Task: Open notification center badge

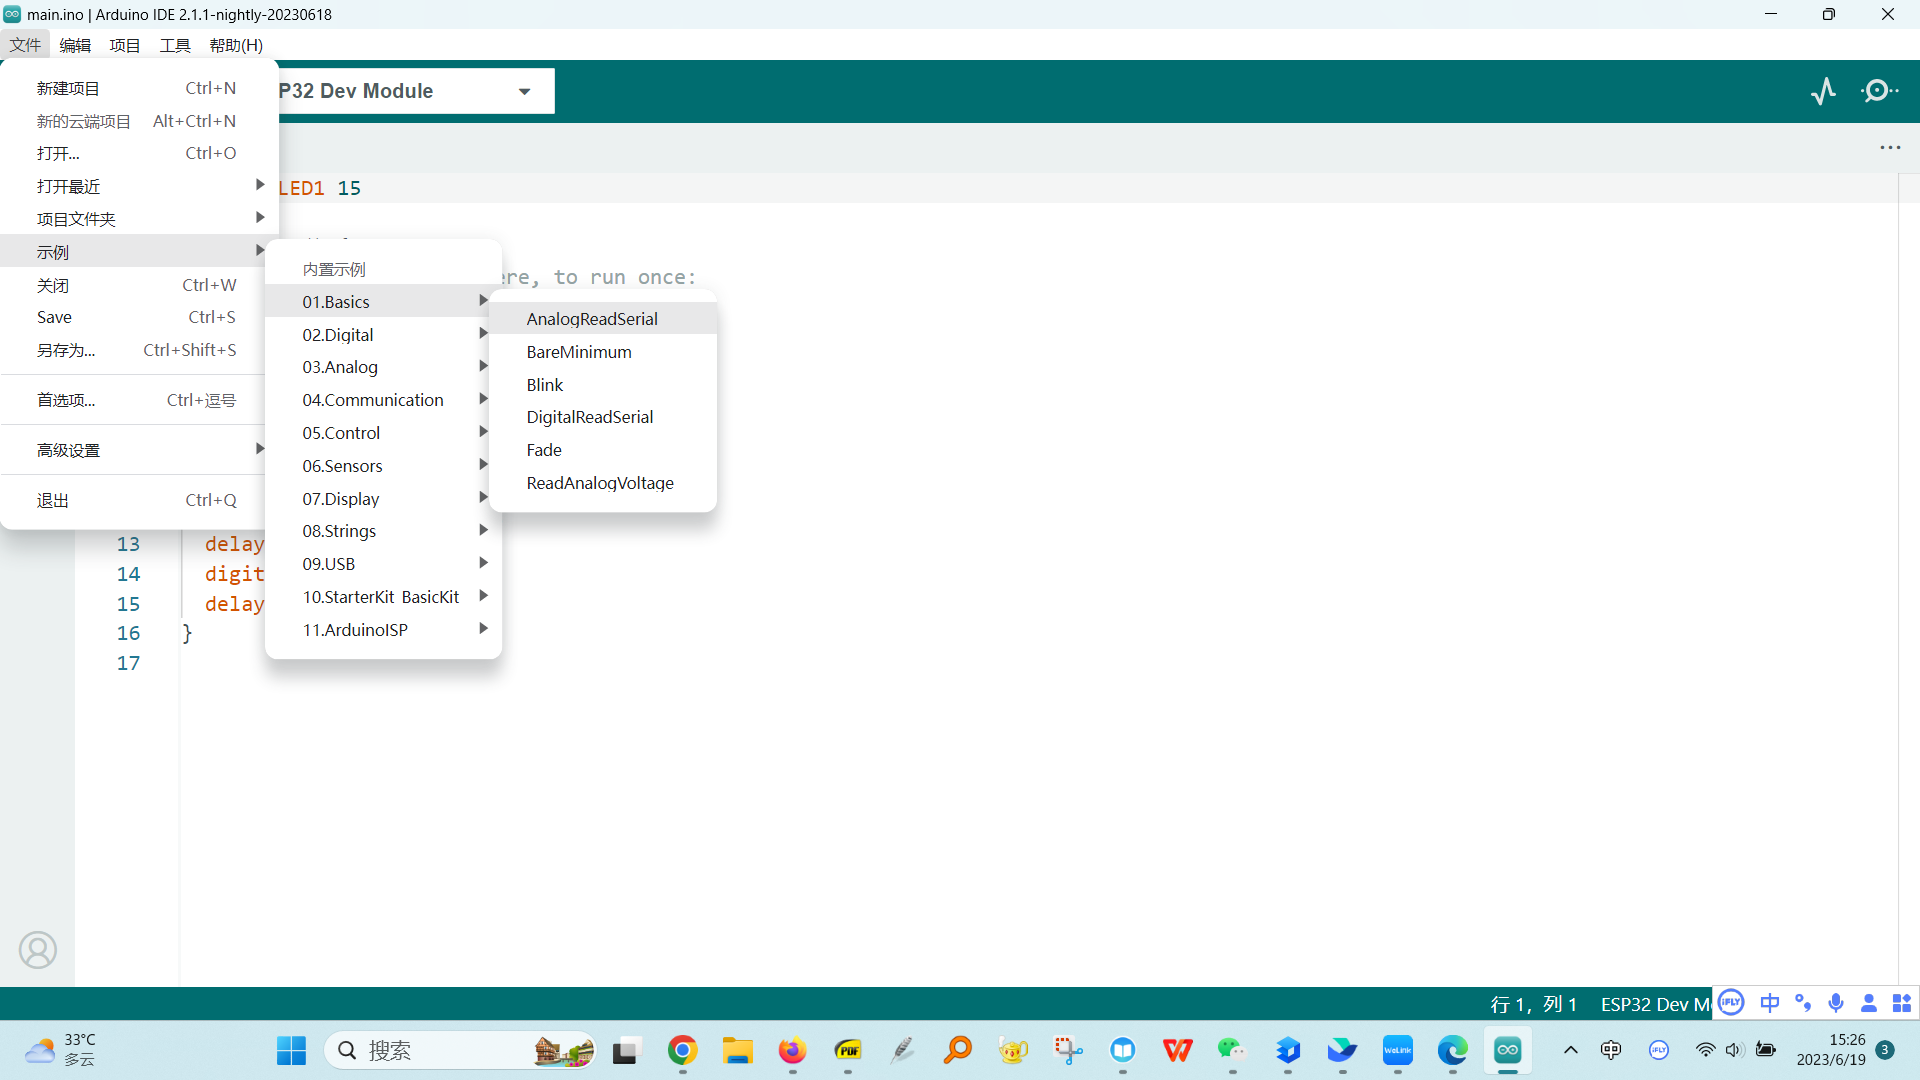Action: (1886, 1050)
